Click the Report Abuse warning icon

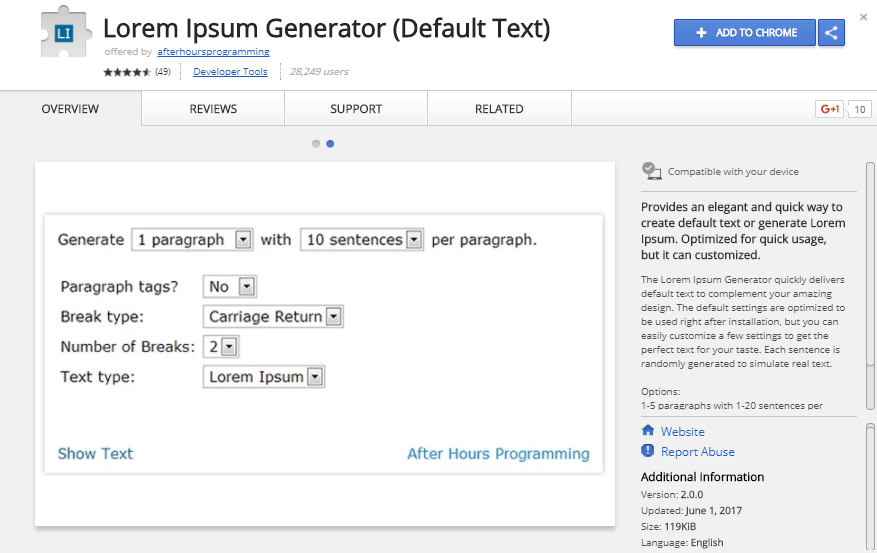(x=648, y=451)
